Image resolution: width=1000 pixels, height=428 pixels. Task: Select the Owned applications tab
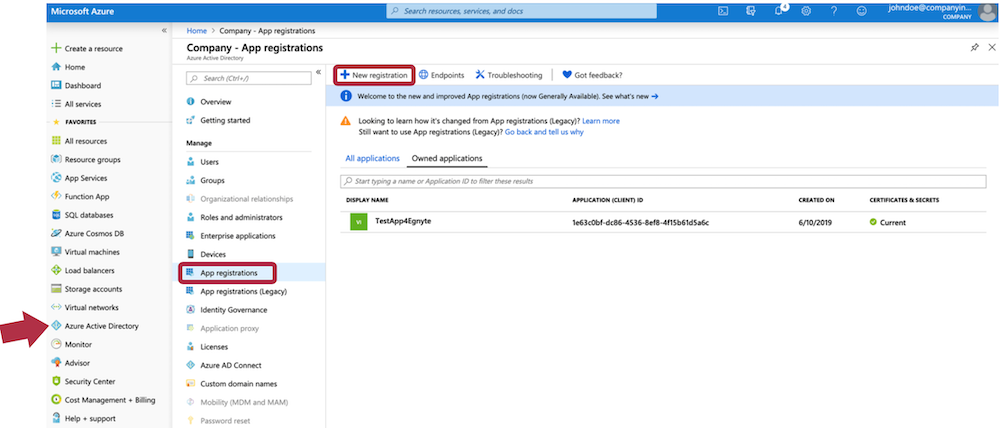[447, 158]
